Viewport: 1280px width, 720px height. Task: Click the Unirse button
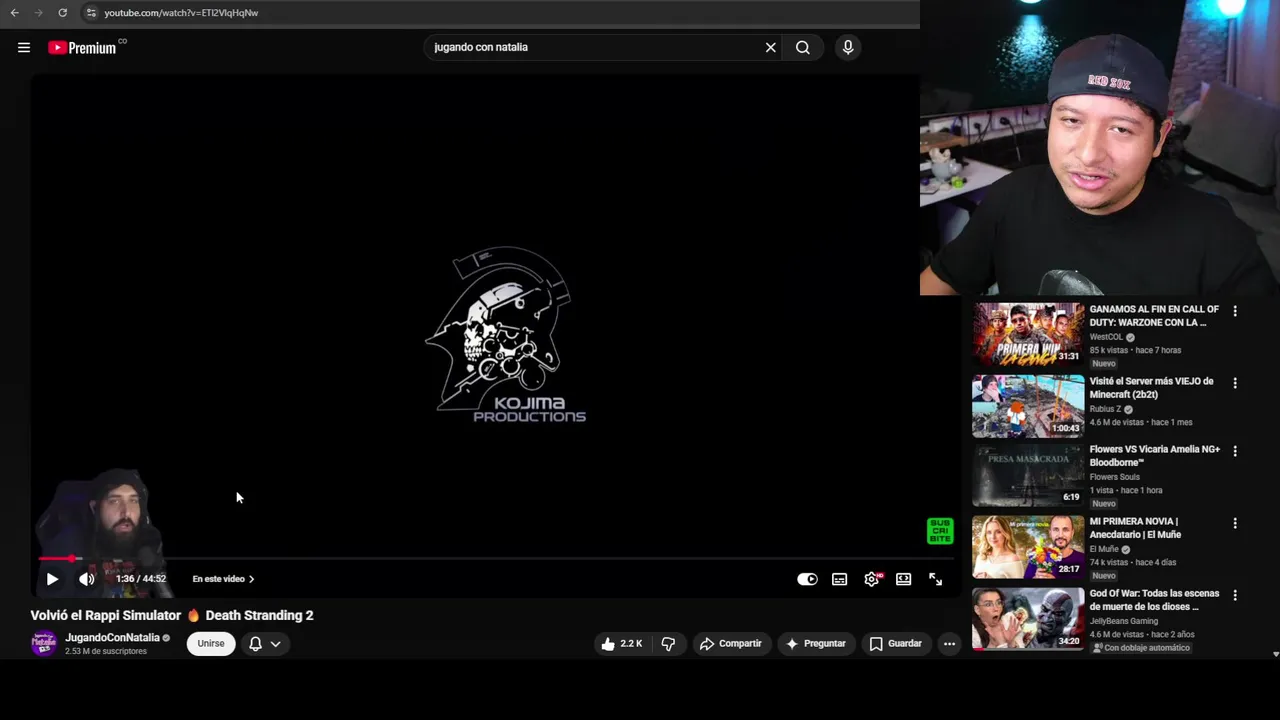[x=211, y=644]
